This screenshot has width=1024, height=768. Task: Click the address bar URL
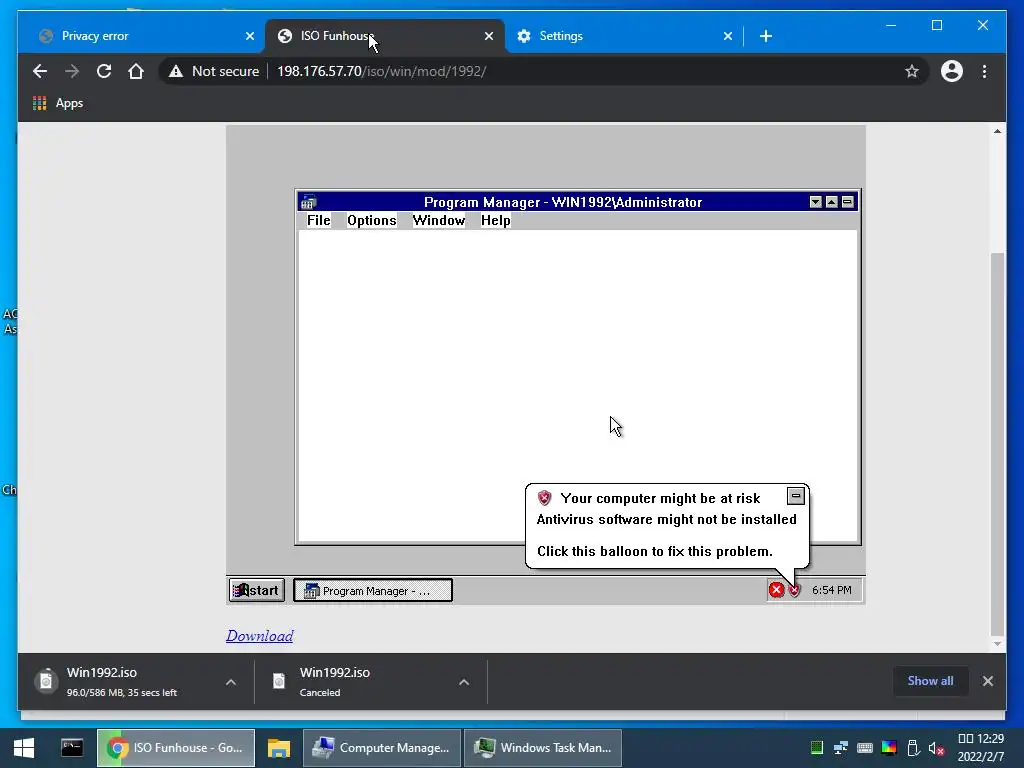[x=381, y=71]
